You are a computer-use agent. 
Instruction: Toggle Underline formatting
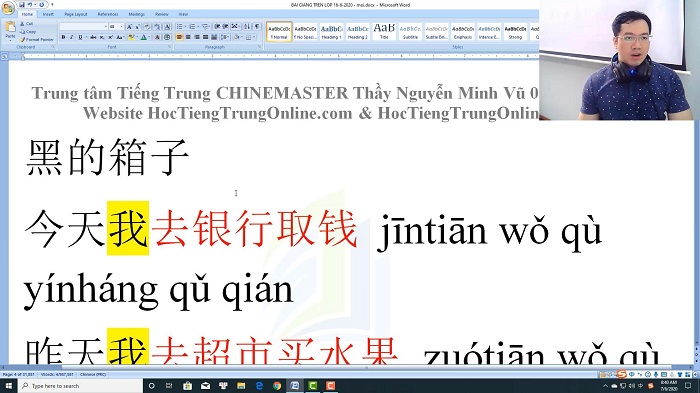[80, 37]
